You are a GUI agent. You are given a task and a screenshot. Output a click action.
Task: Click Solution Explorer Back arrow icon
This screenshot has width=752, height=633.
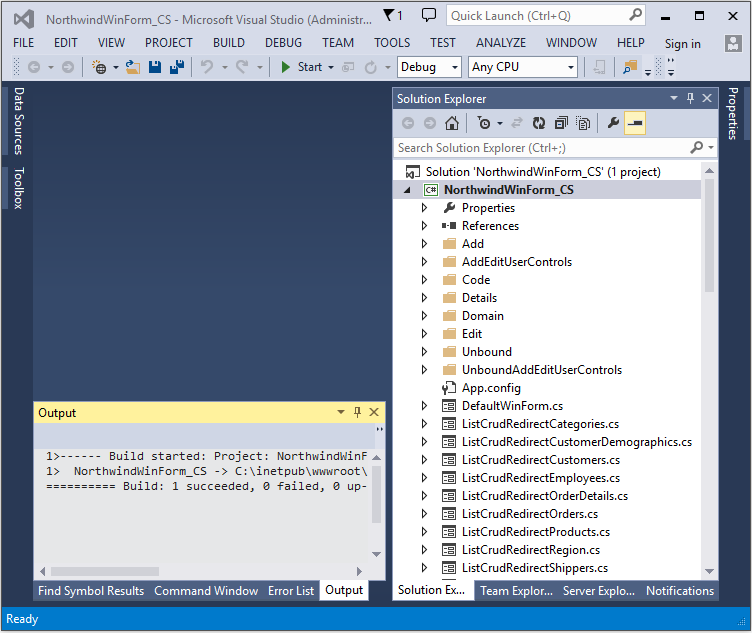(x=408, y=124)
